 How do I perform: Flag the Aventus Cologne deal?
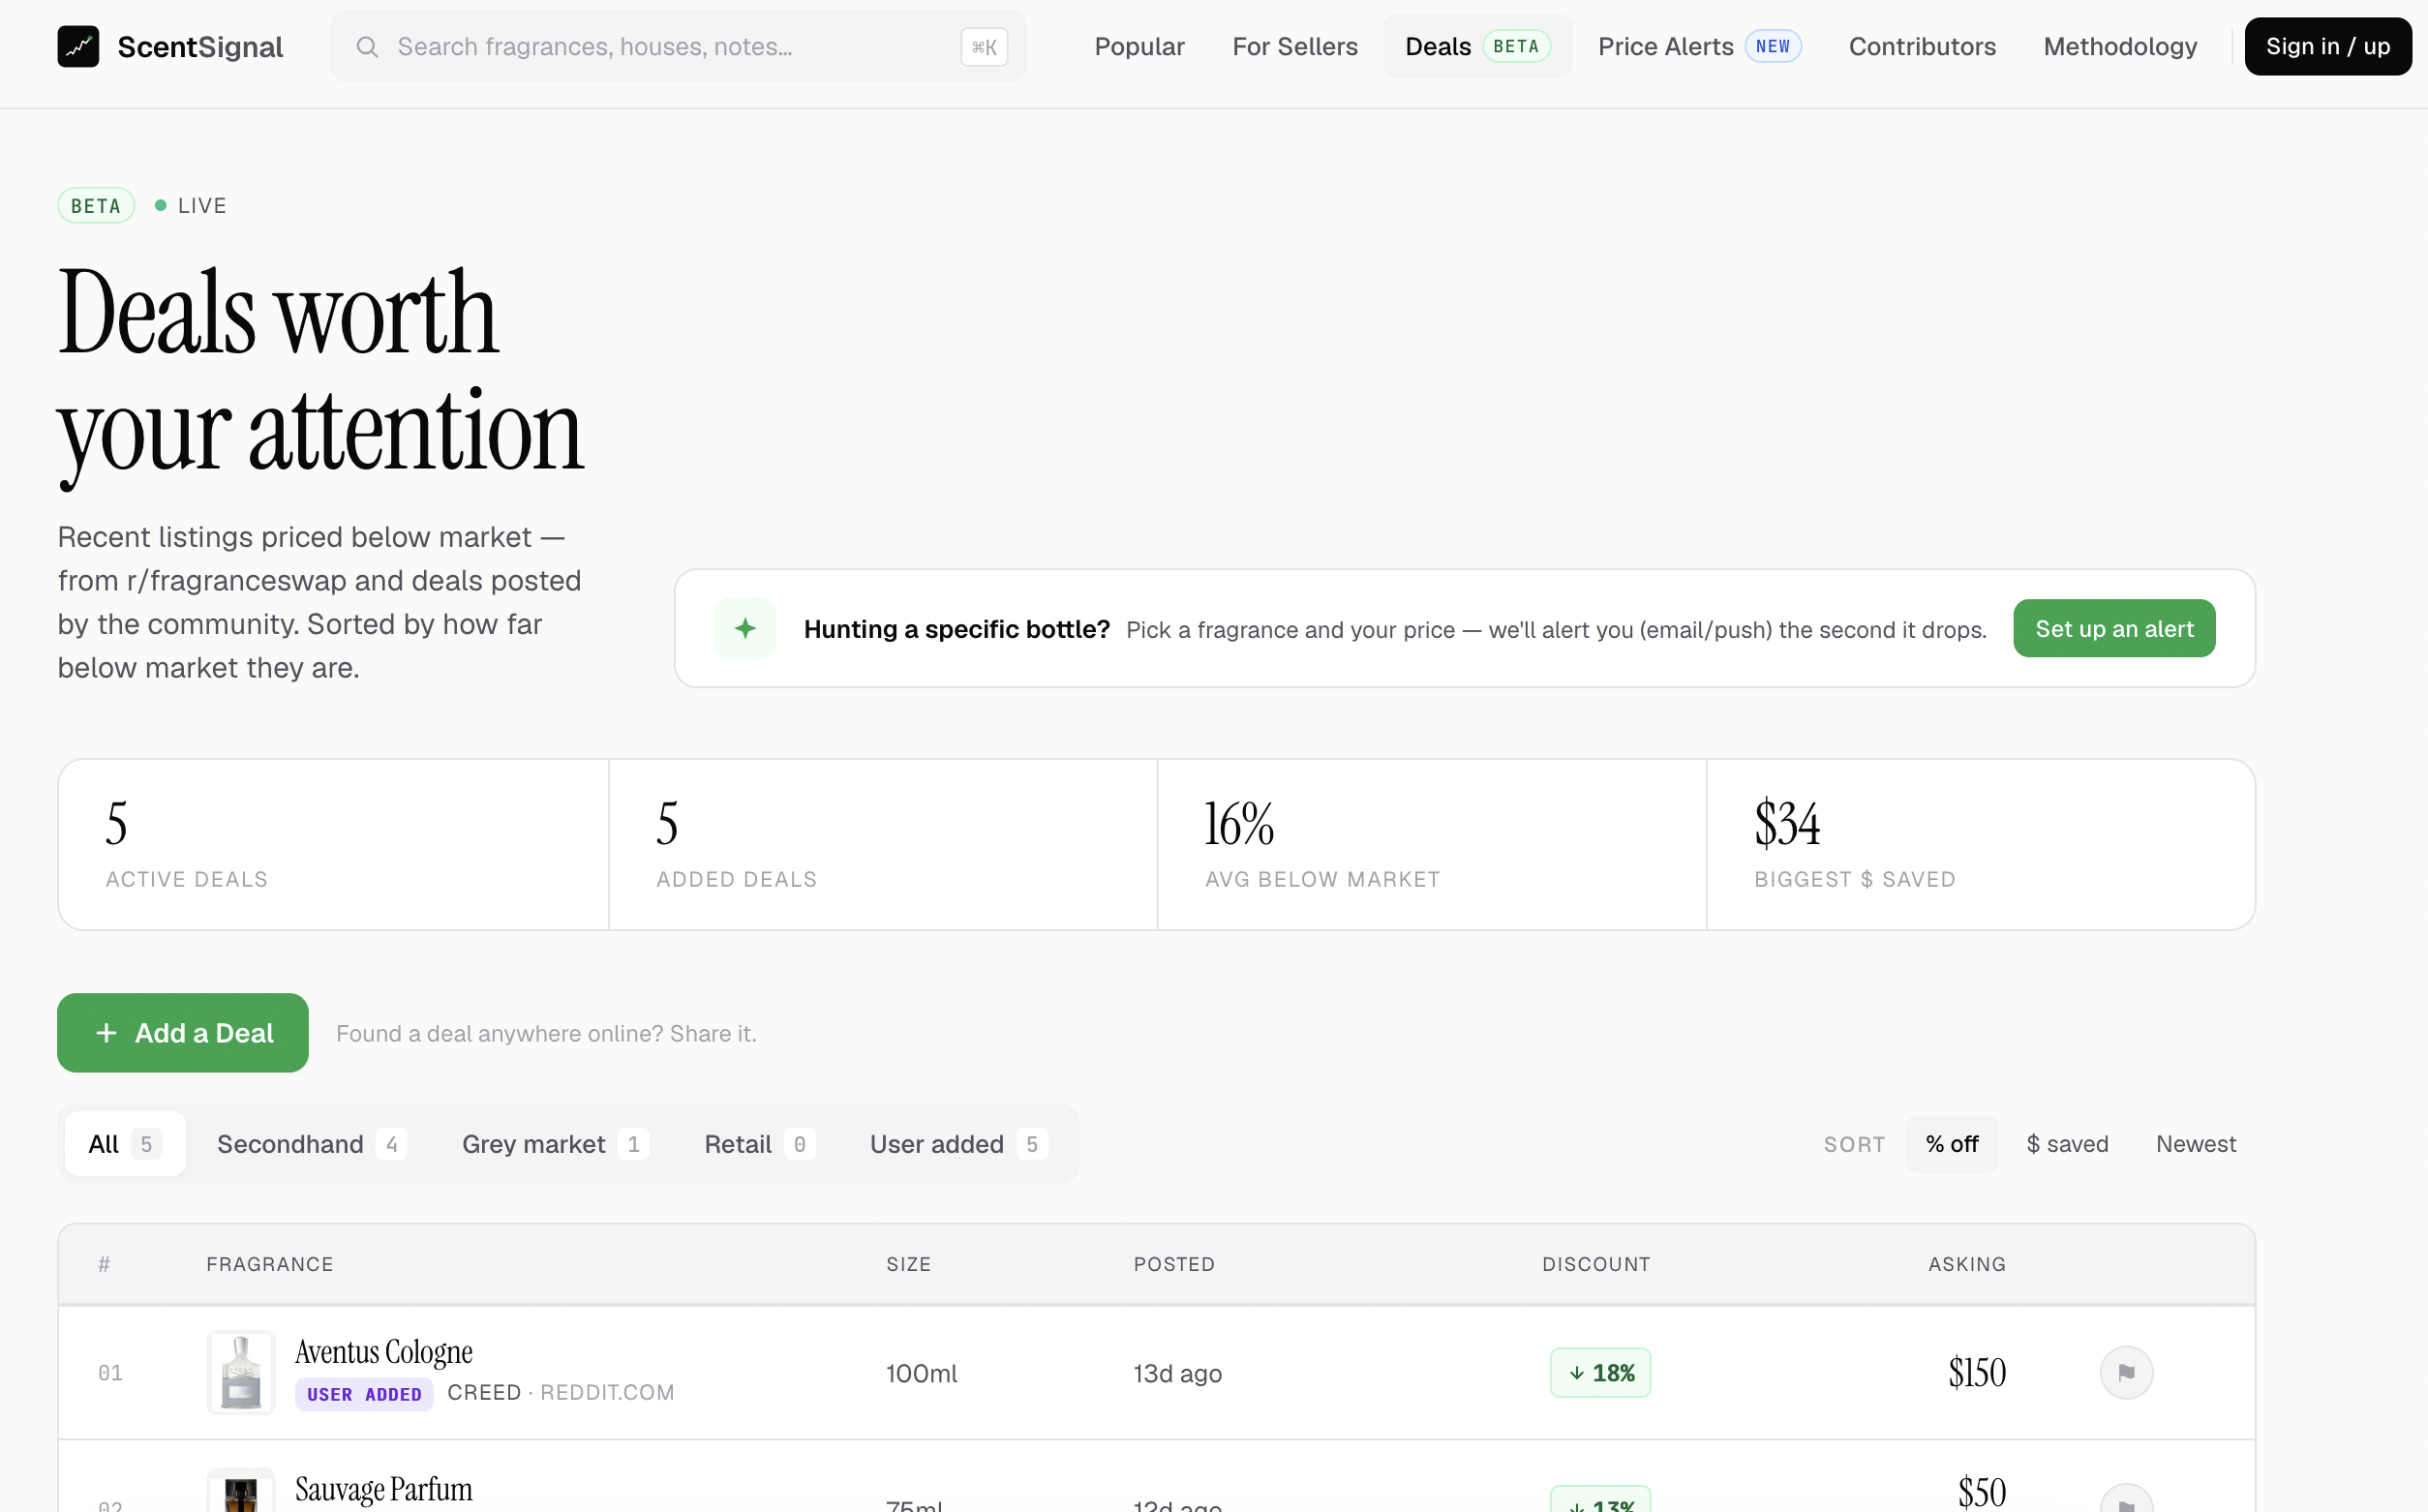click(x=2126, y=1372)
